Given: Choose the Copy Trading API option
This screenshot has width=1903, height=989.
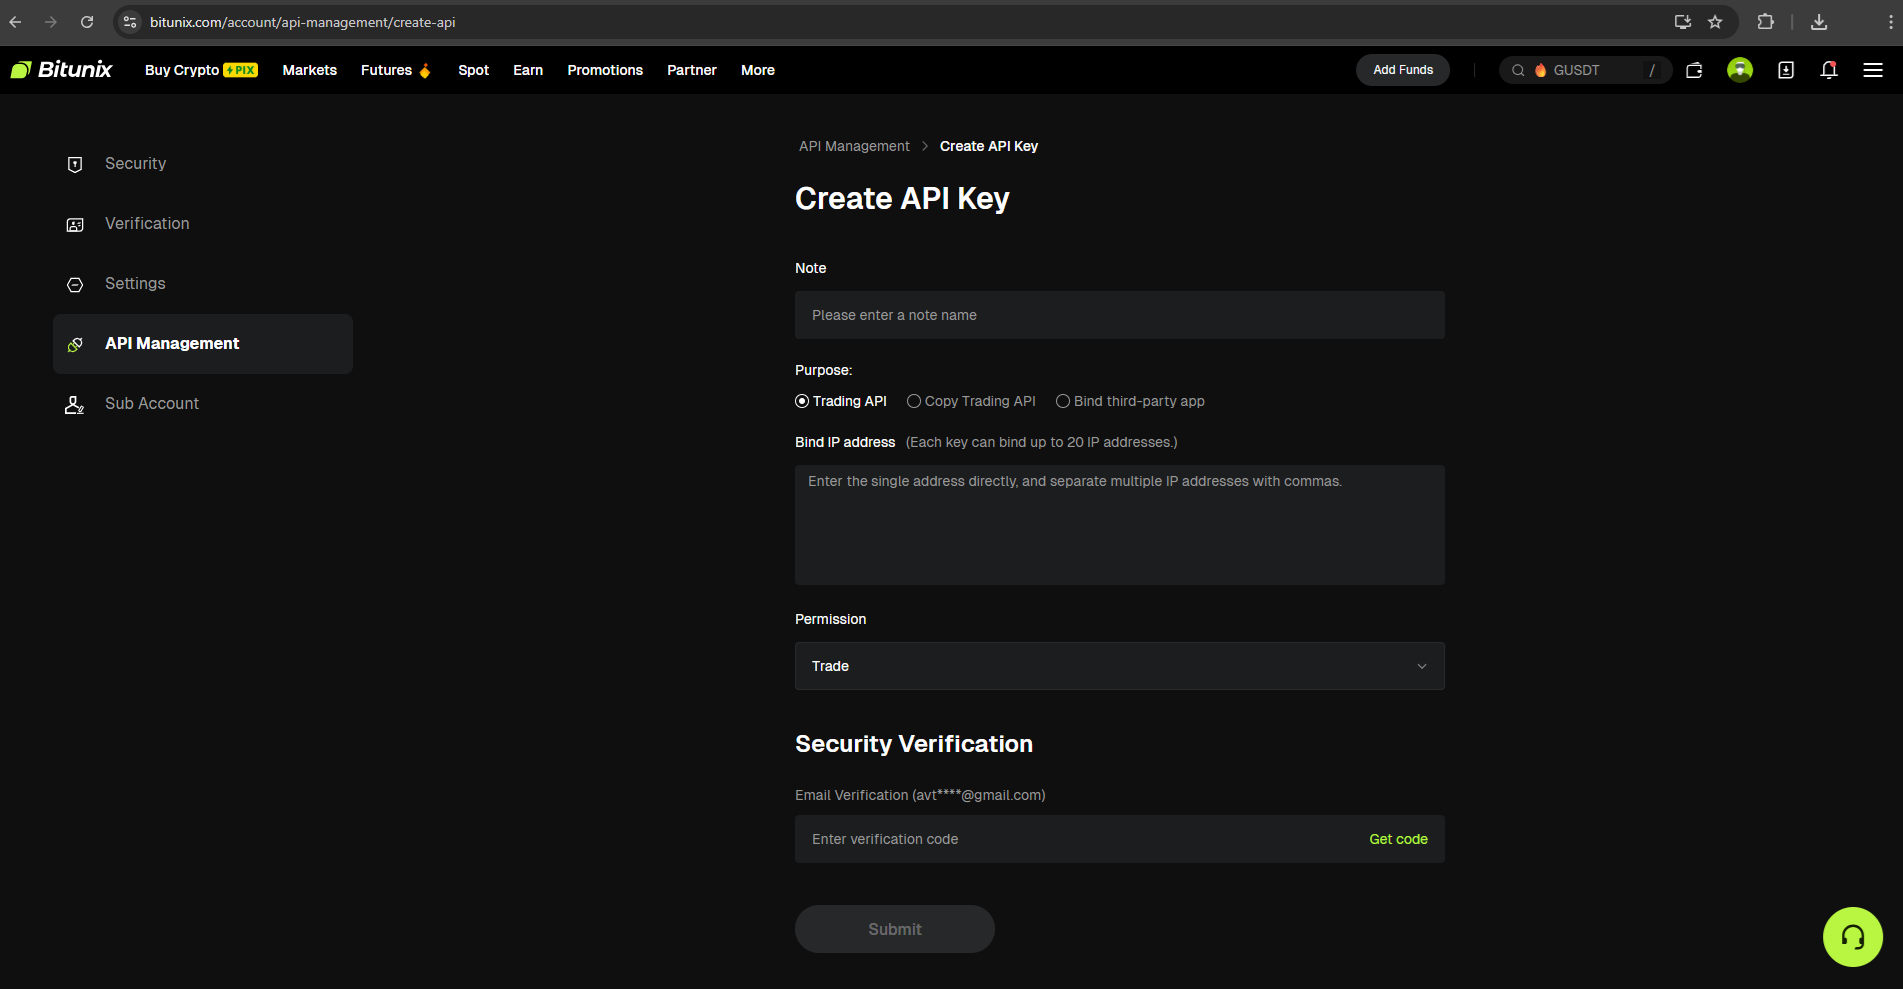Looking at the screenshot, I should coord(913,400).
